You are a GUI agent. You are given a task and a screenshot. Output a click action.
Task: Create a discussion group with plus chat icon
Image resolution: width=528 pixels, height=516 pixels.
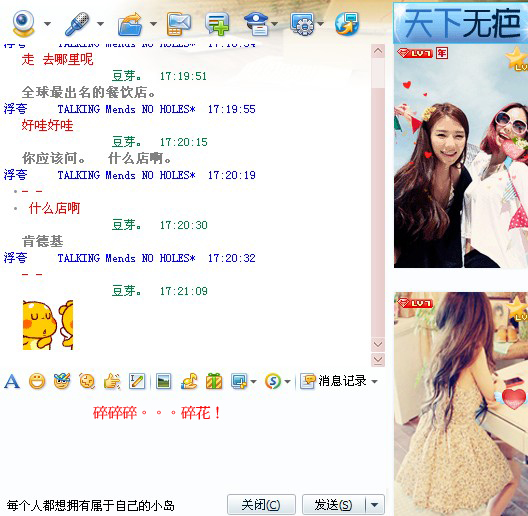pos(217,24)
